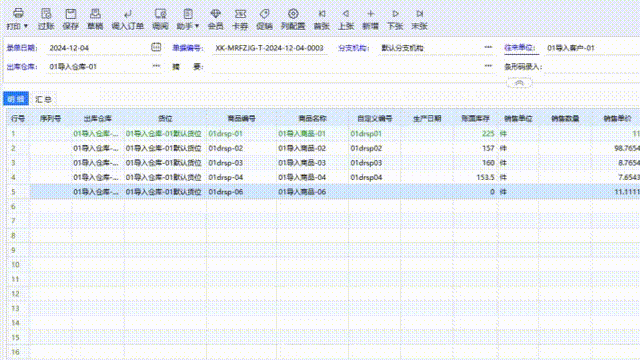Screen dimensions: 640x360
Task: Collapse the header panel with chevron button
Action: [519, 83]
